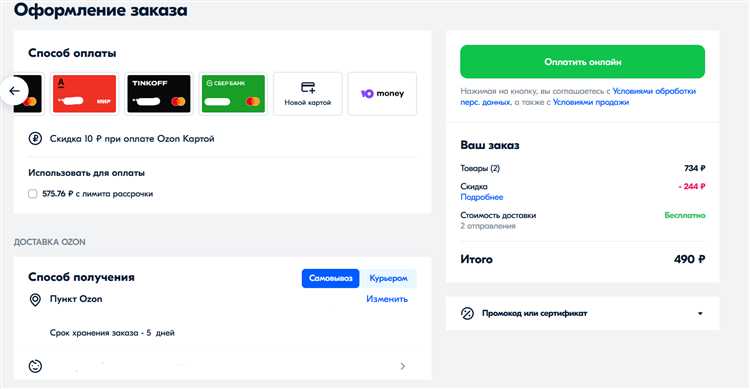
Task: Click the '734 ₽' goods price
Action: click(x=695, y=168)
